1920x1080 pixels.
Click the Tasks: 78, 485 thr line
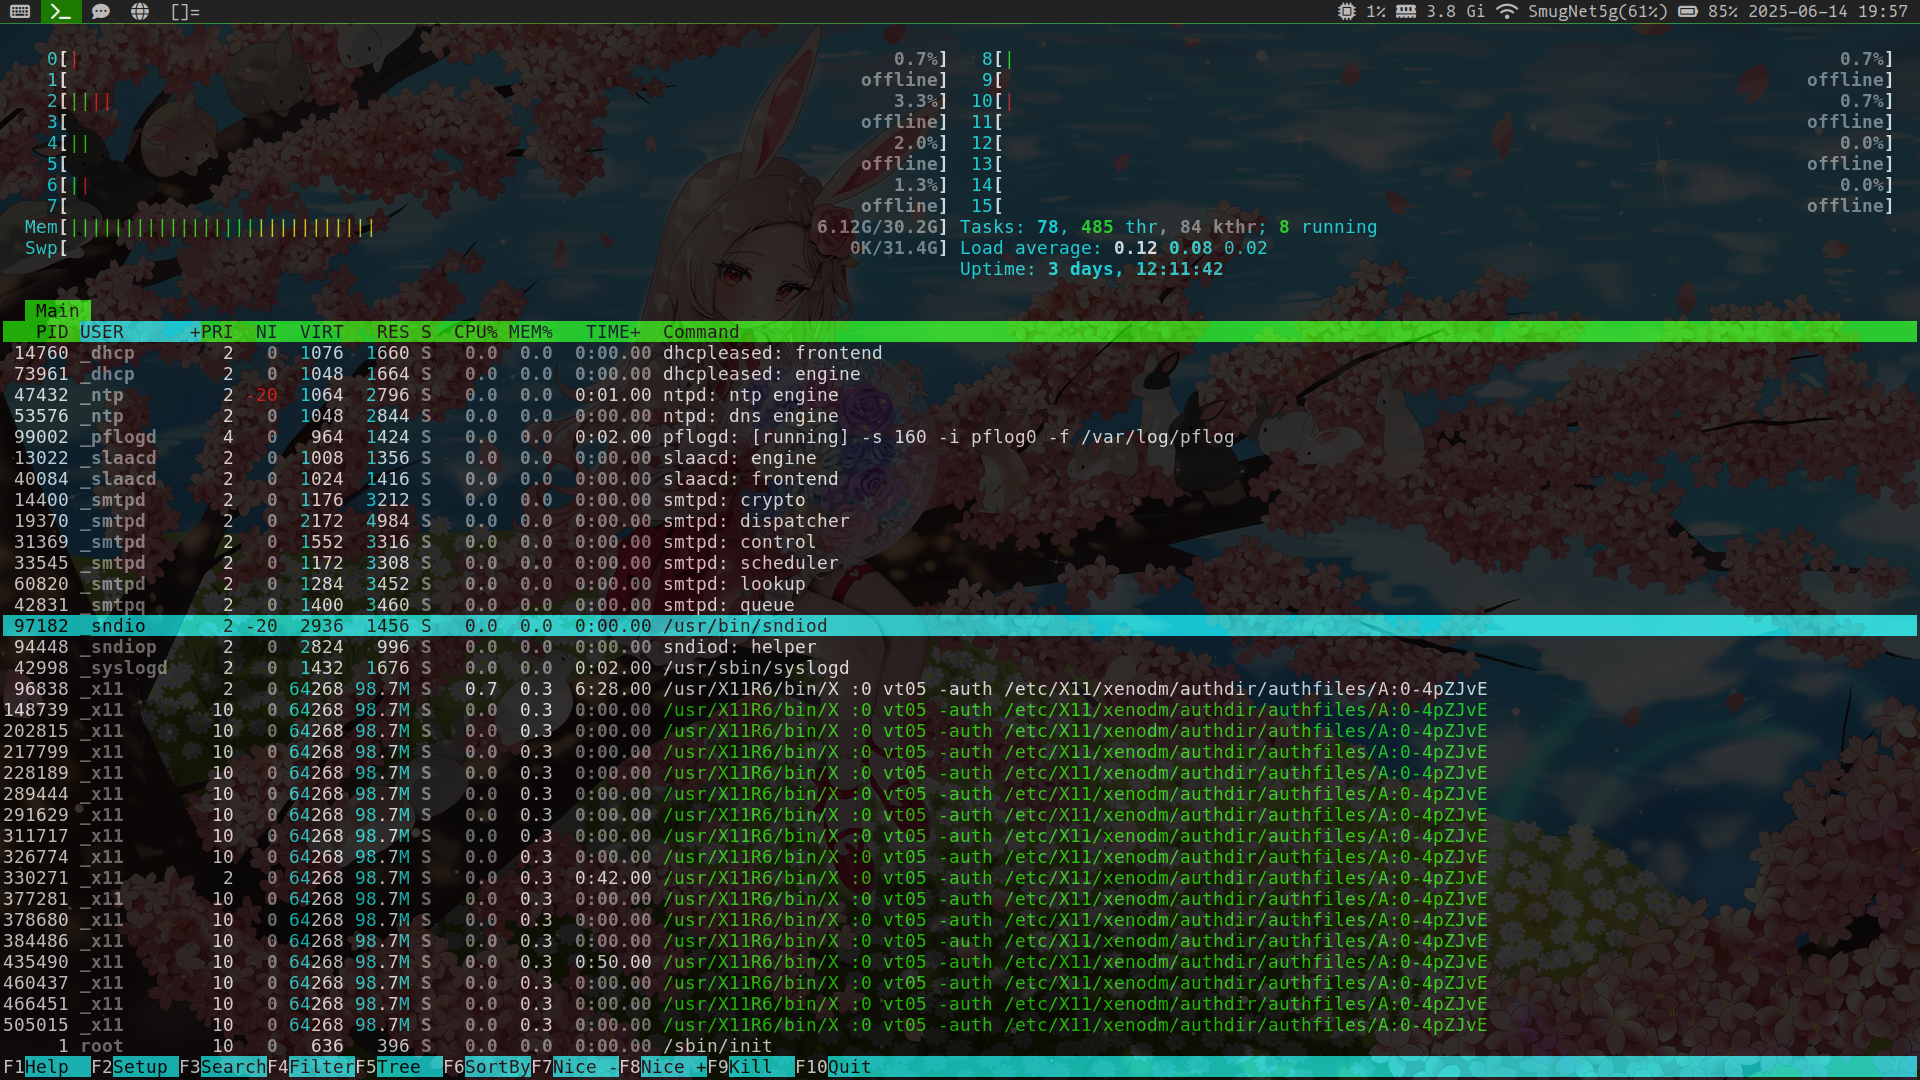tap(1168, 227)
